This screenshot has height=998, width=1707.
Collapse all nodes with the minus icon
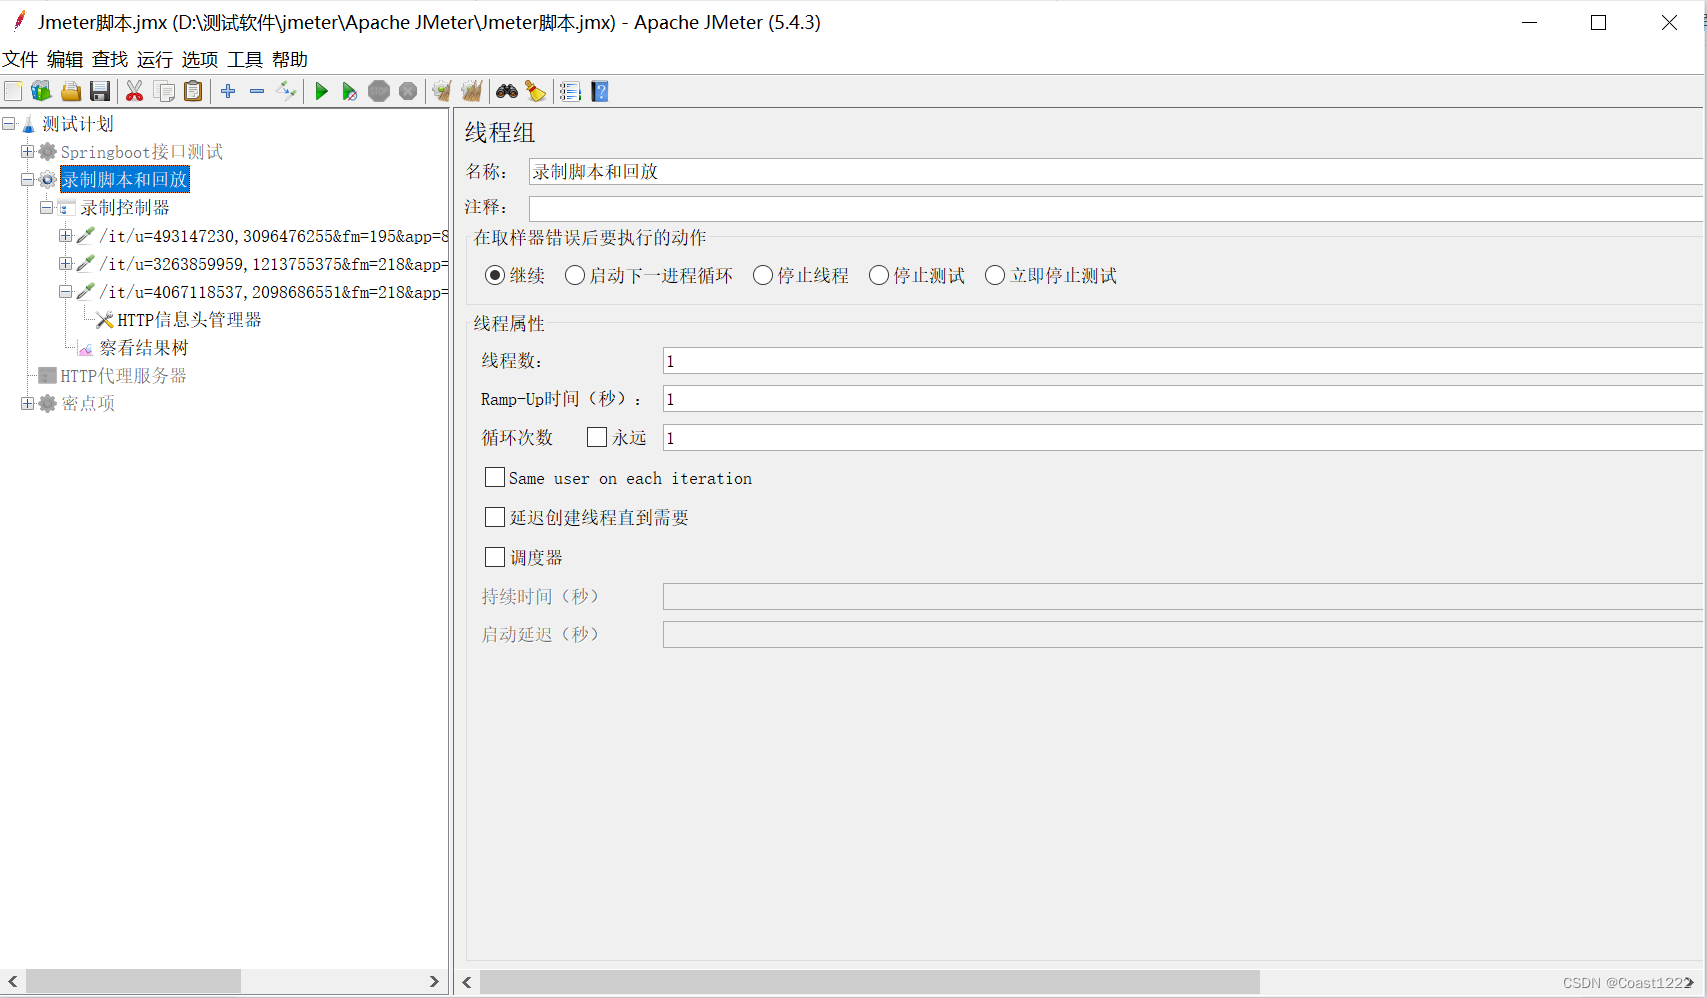coord(257,92)
